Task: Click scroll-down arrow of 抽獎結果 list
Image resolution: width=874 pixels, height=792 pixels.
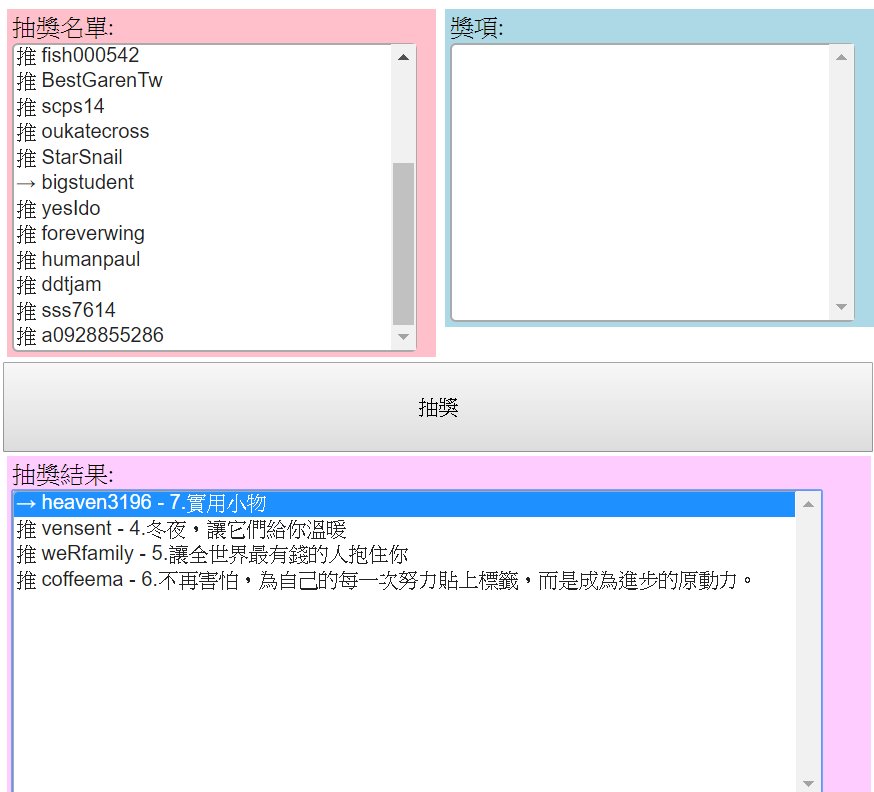Action: click(x=808, y=784)
